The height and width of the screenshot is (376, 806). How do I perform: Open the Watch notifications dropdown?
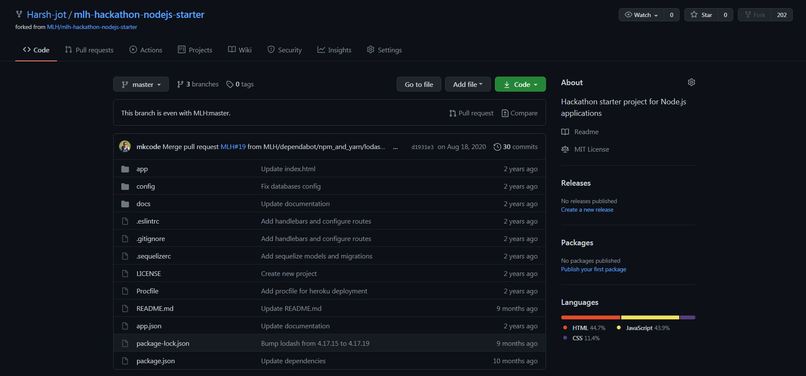click(x=642, y=15)
